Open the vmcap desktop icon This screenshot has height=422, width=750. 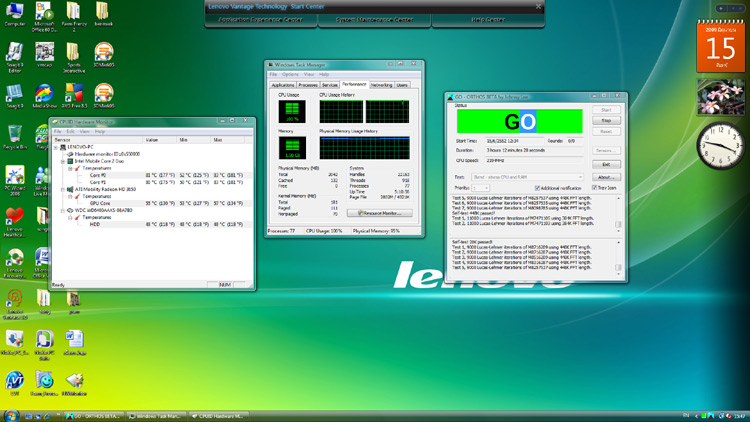point(44,55)
